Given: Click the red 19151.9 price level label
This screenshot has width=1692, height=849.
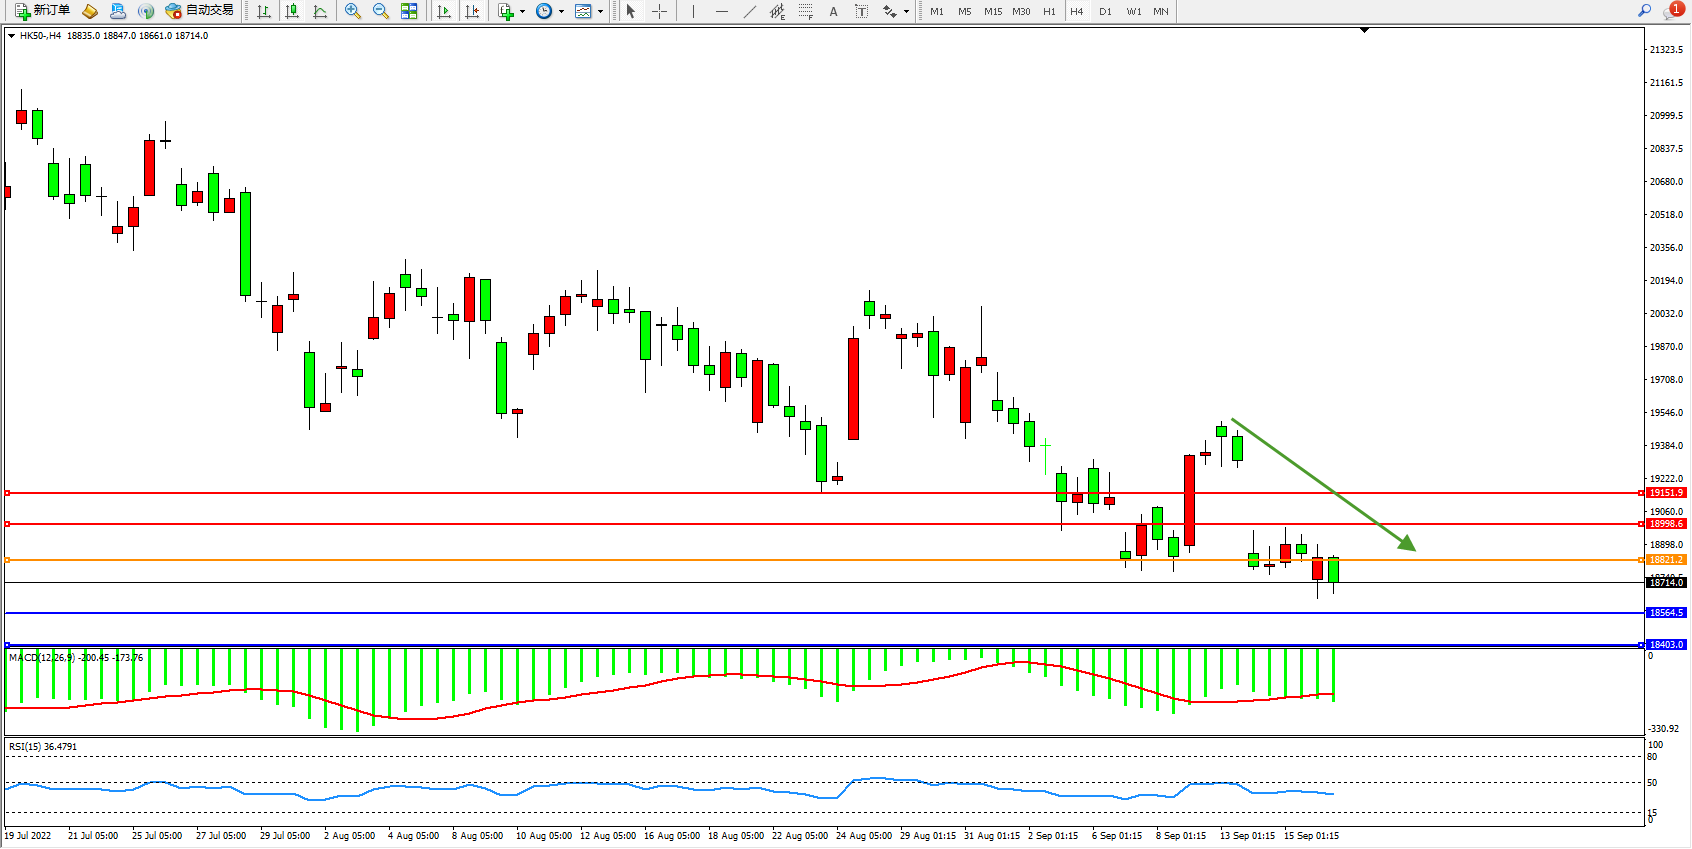Looking at the screenshot, I should tap(1666, 493).
